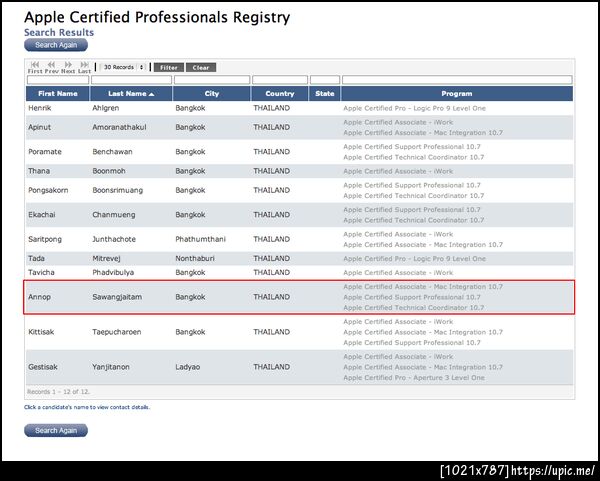The height and width of the screenshot is (481, 600).
Task: Select last name Boonsrimuang
Action: pyautogui.click(x=118, y=191)
